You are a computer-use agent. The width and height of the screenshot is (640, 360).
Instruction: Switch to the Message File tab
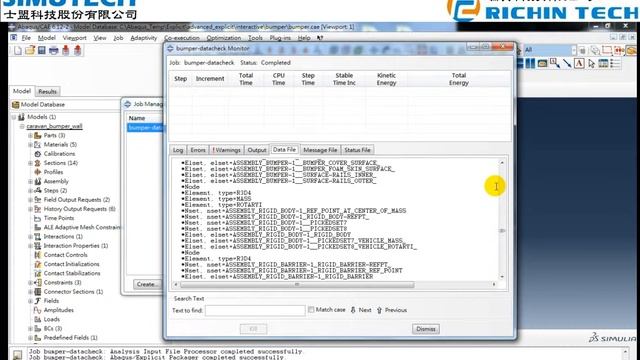tap(320, 150)
